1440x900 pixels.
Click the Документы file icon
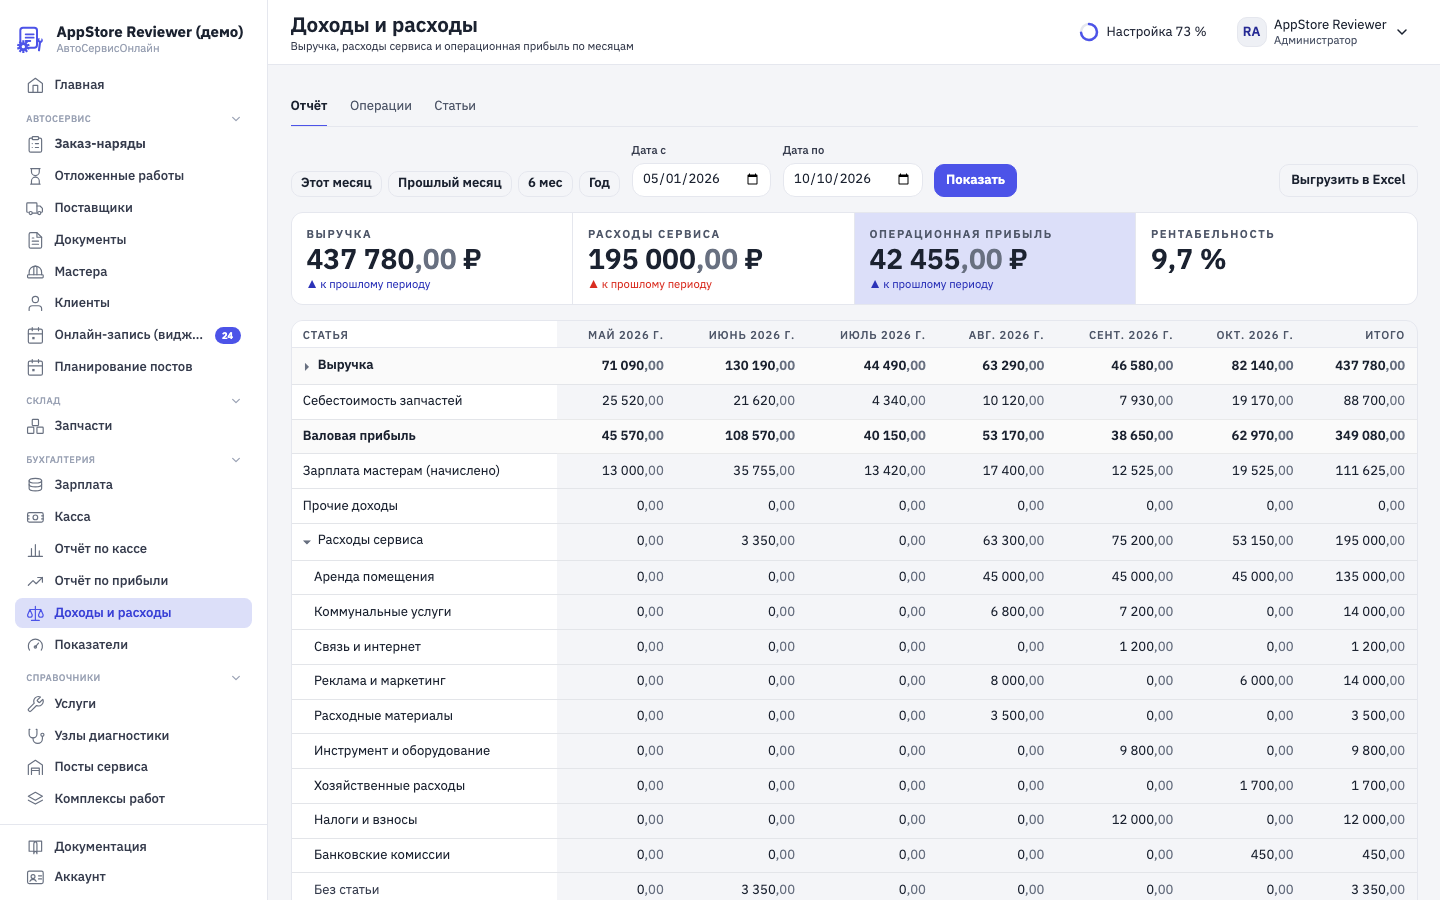pyautogui.click(x=35, y=240)
